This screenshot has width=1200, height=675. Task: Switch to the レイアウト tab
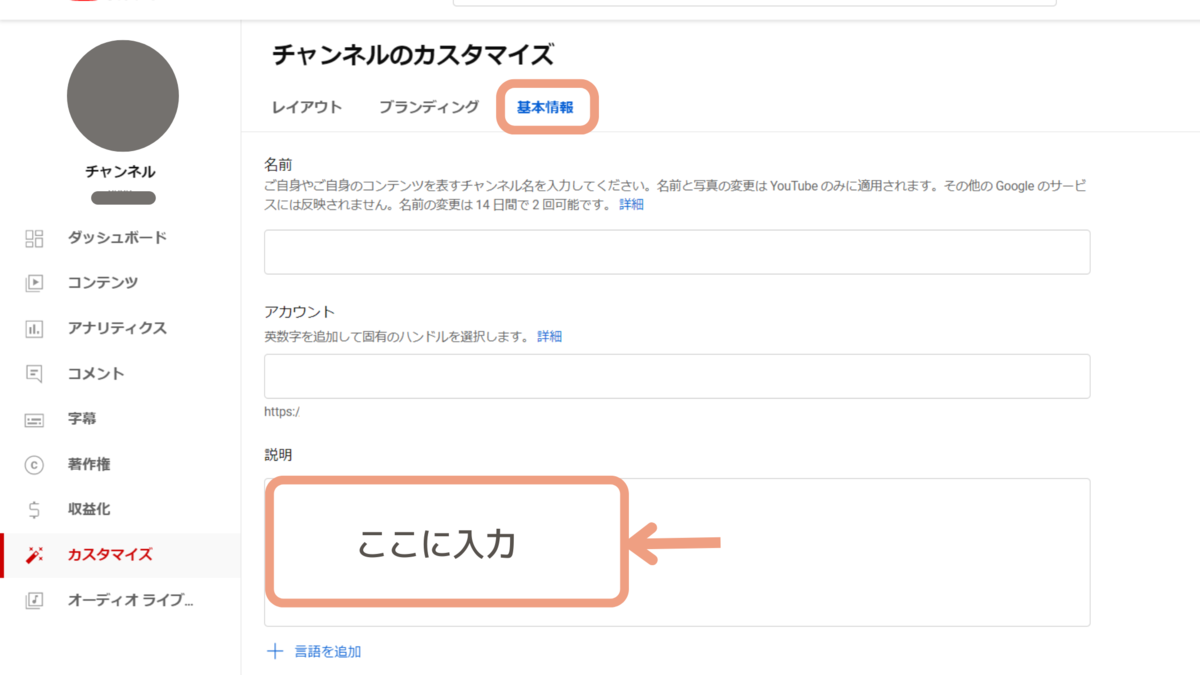[x=307, y=107]
